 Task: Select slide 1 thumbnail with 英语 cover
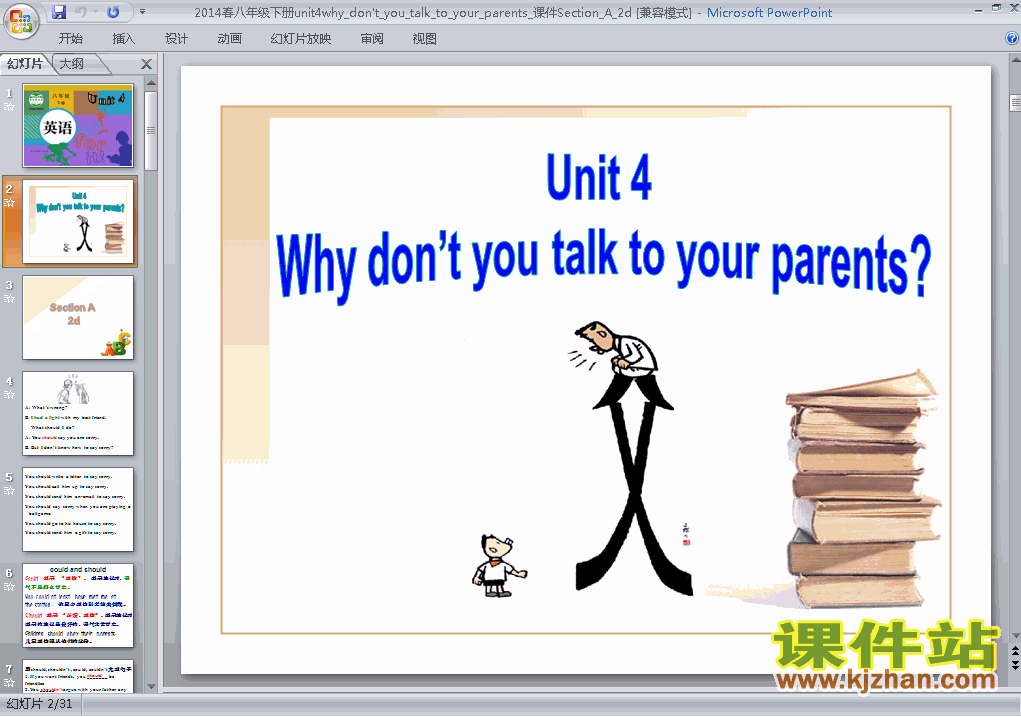pos(78,126)
